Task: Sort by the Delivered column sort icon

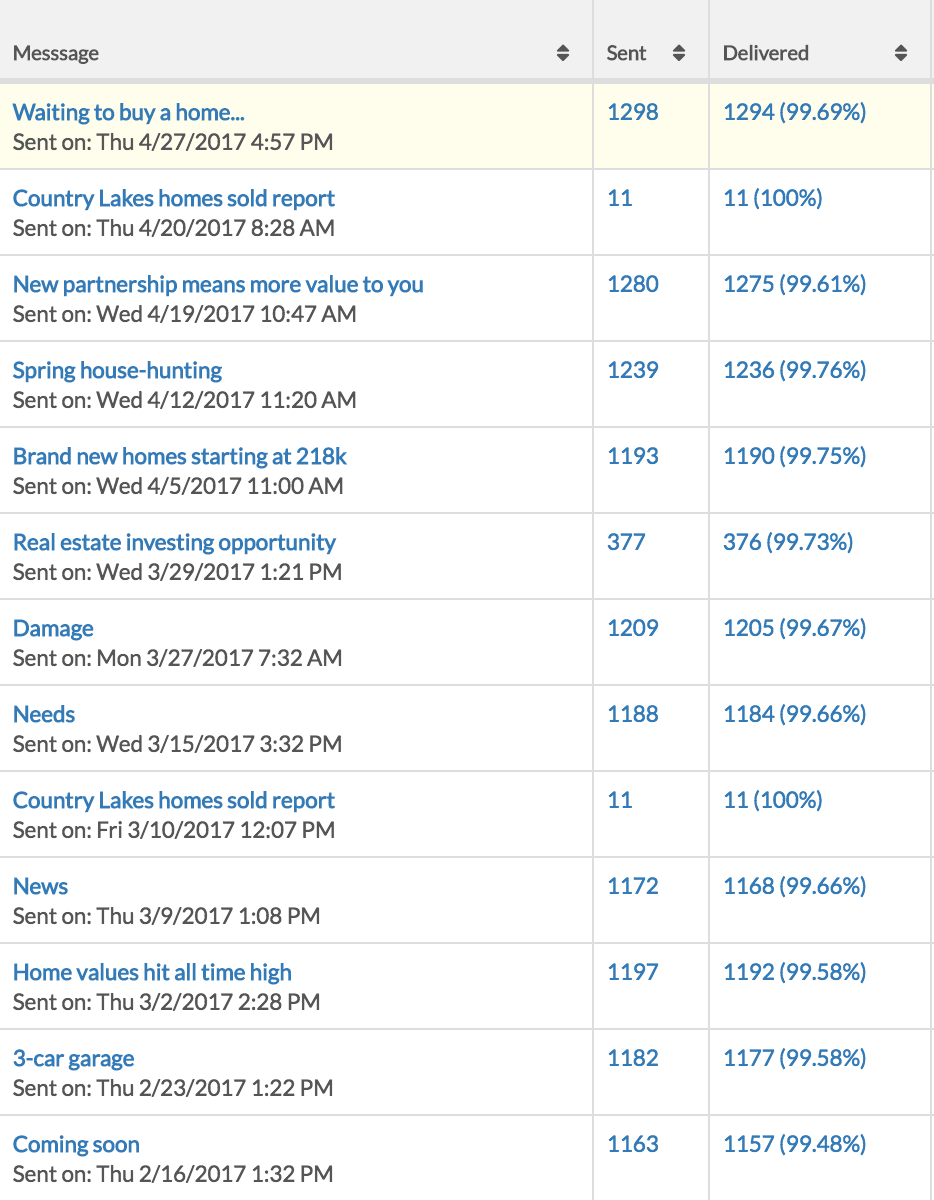Action: click(901, 54)
